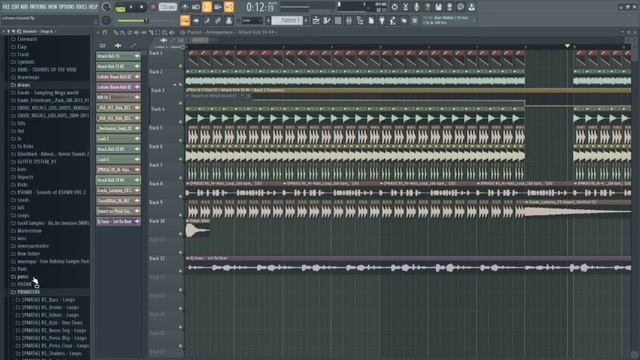Open the Pattern 1 selector
This screenshot has width=640, height=360.
287,20
